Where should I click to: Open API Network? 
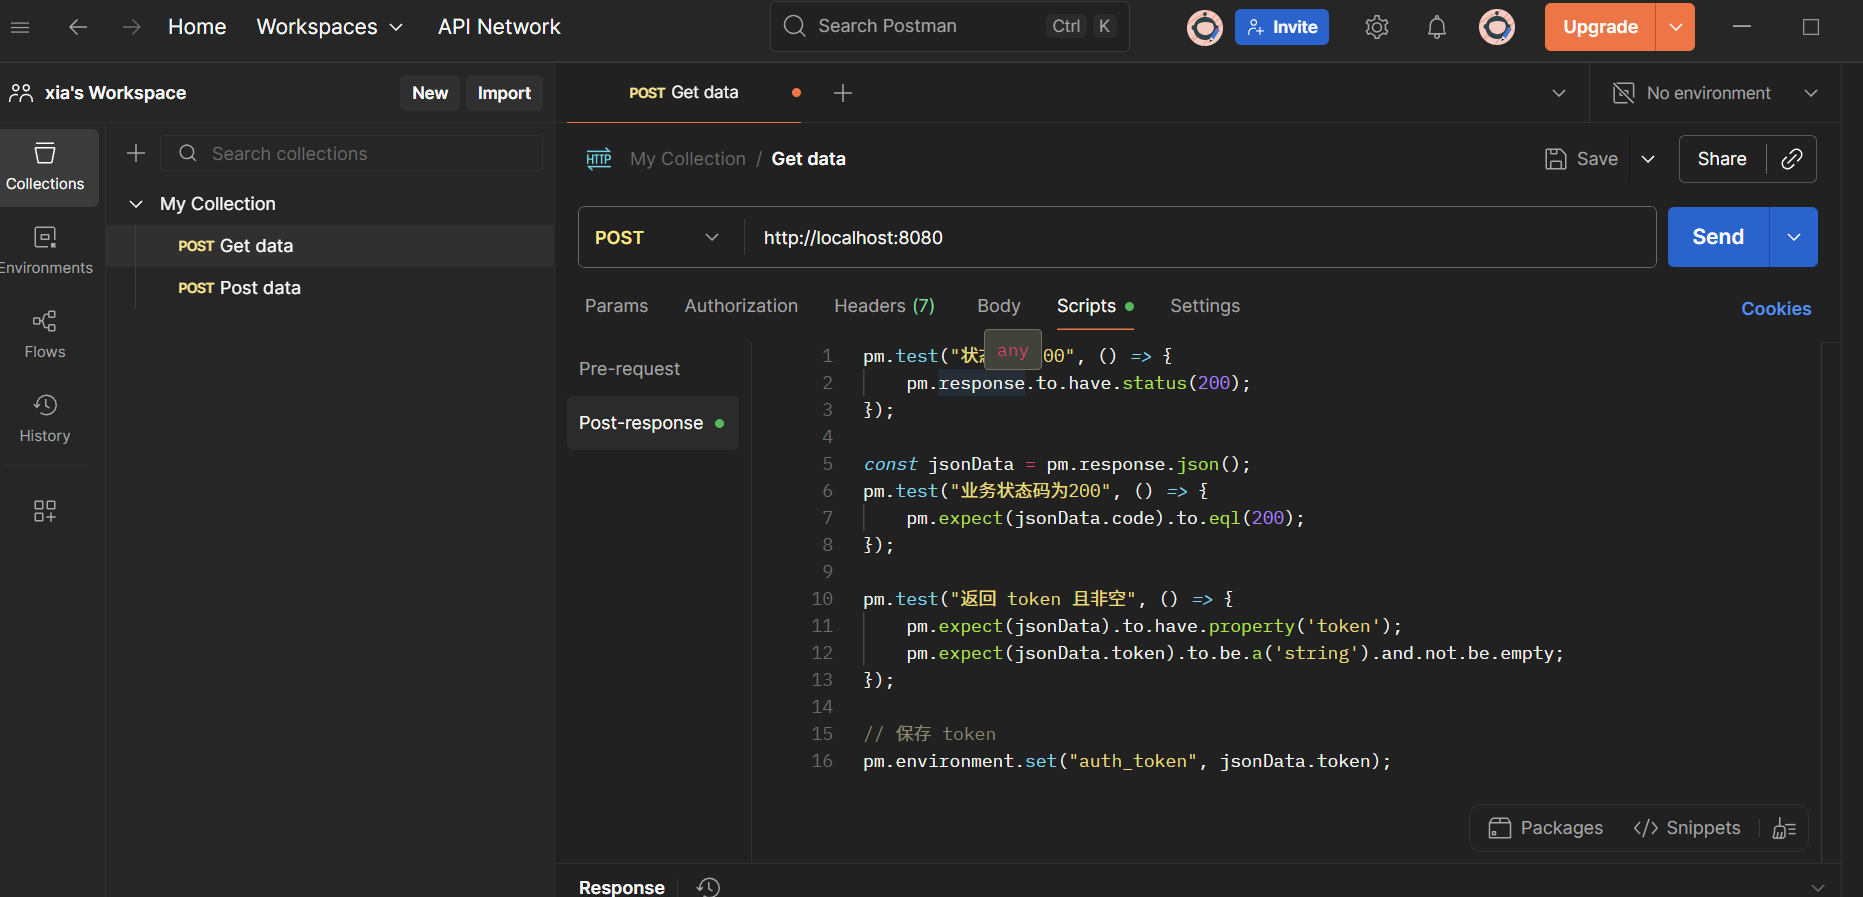(x=499, y=27)
